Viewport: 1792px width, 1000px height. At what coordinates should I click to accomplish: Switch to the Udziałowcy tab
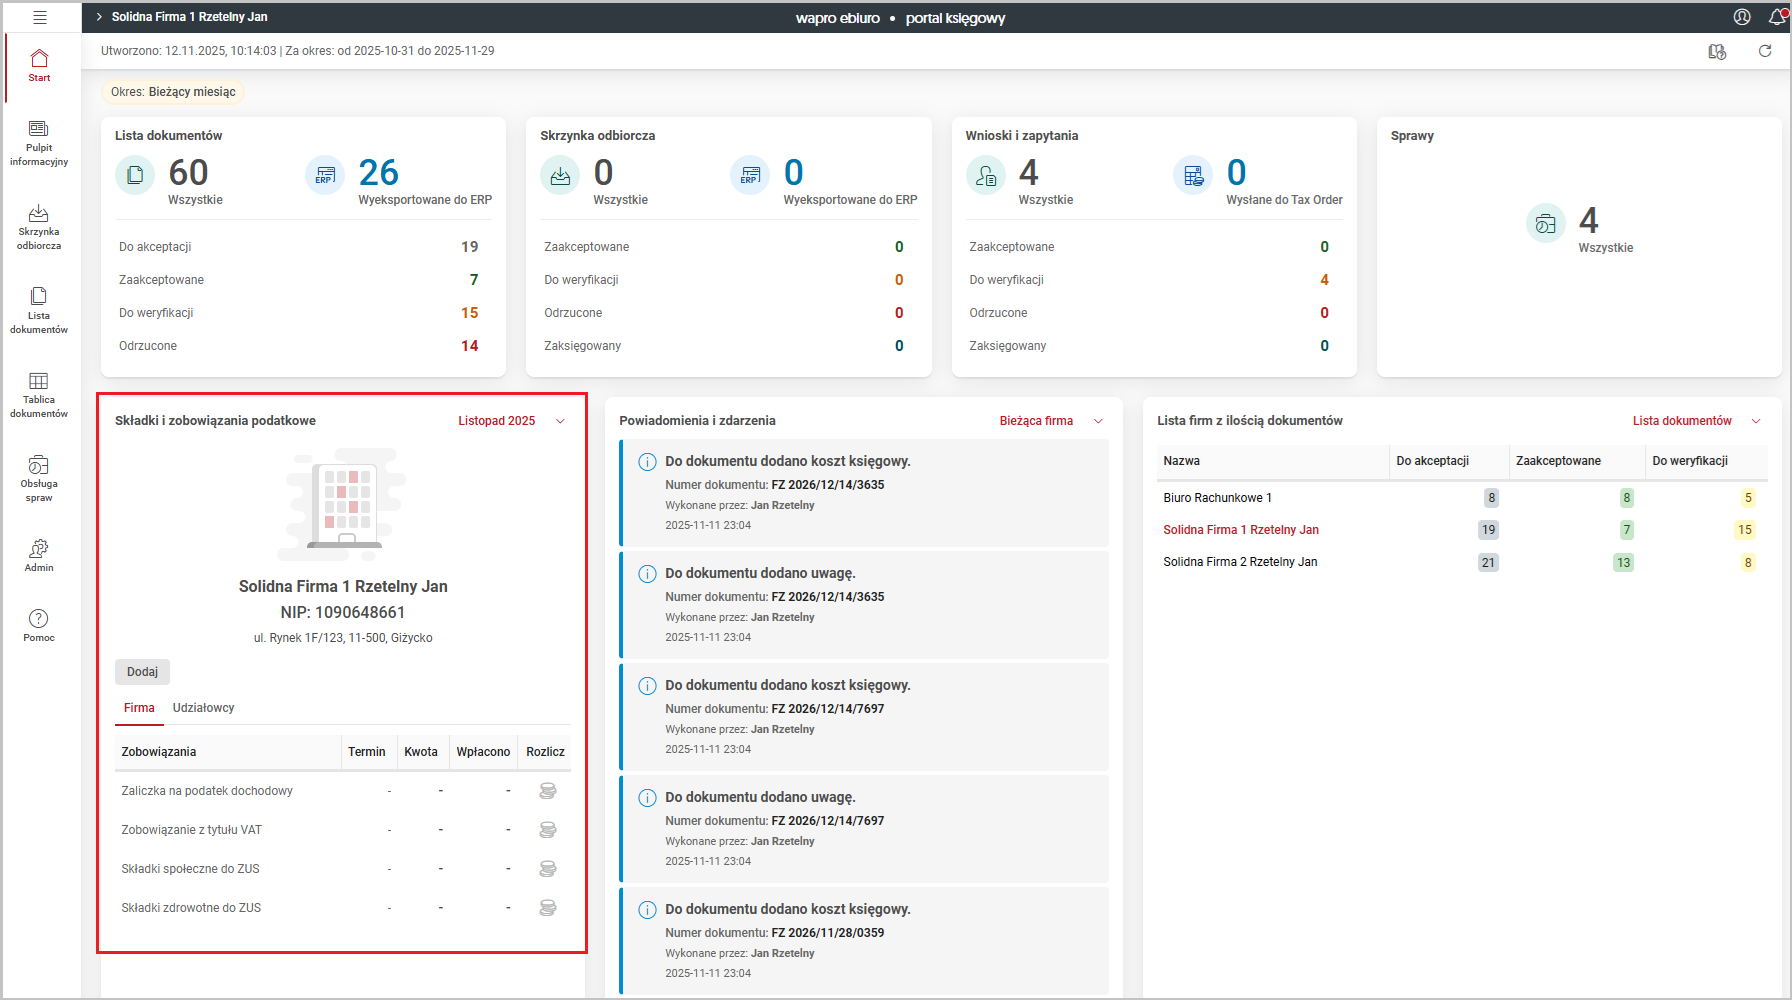pyautogui.click(x=203, y=708)
